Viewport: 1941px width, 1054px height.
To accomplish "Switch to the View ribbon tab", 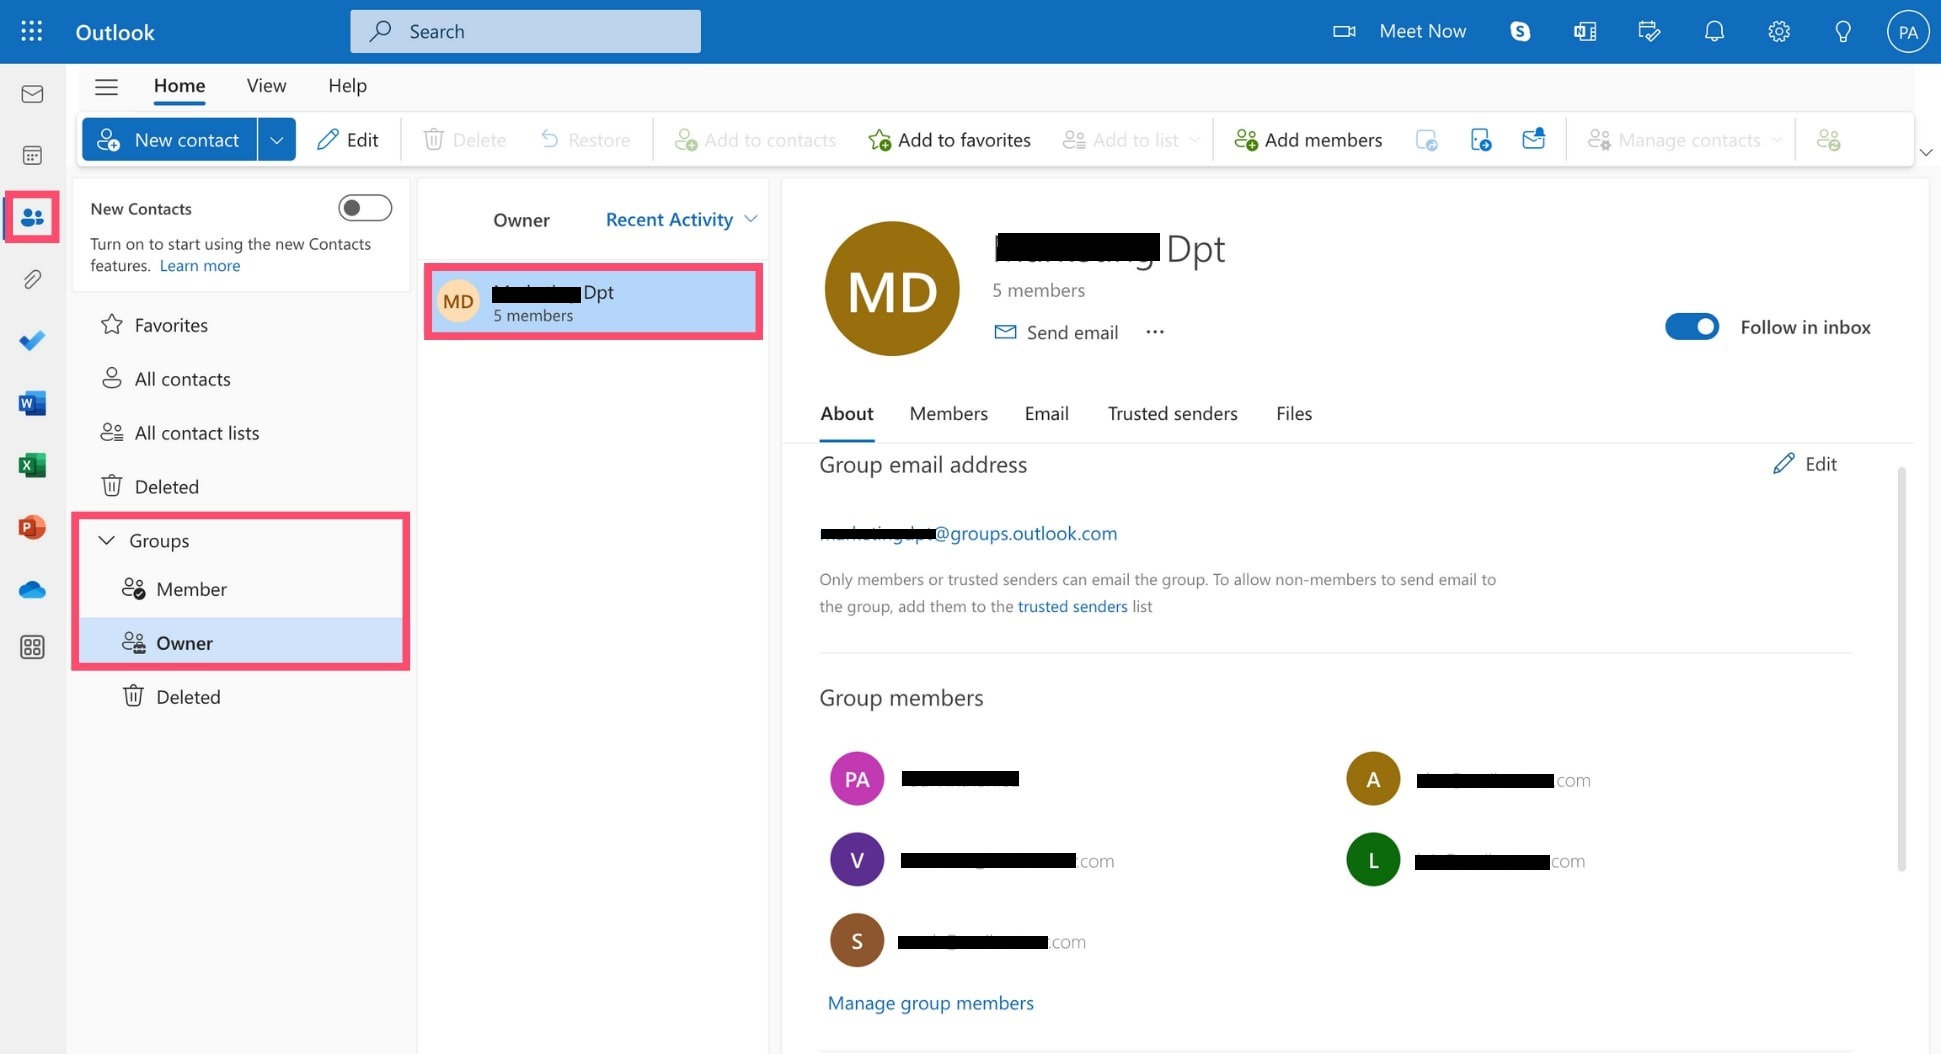I will click(x=266, y=86).
